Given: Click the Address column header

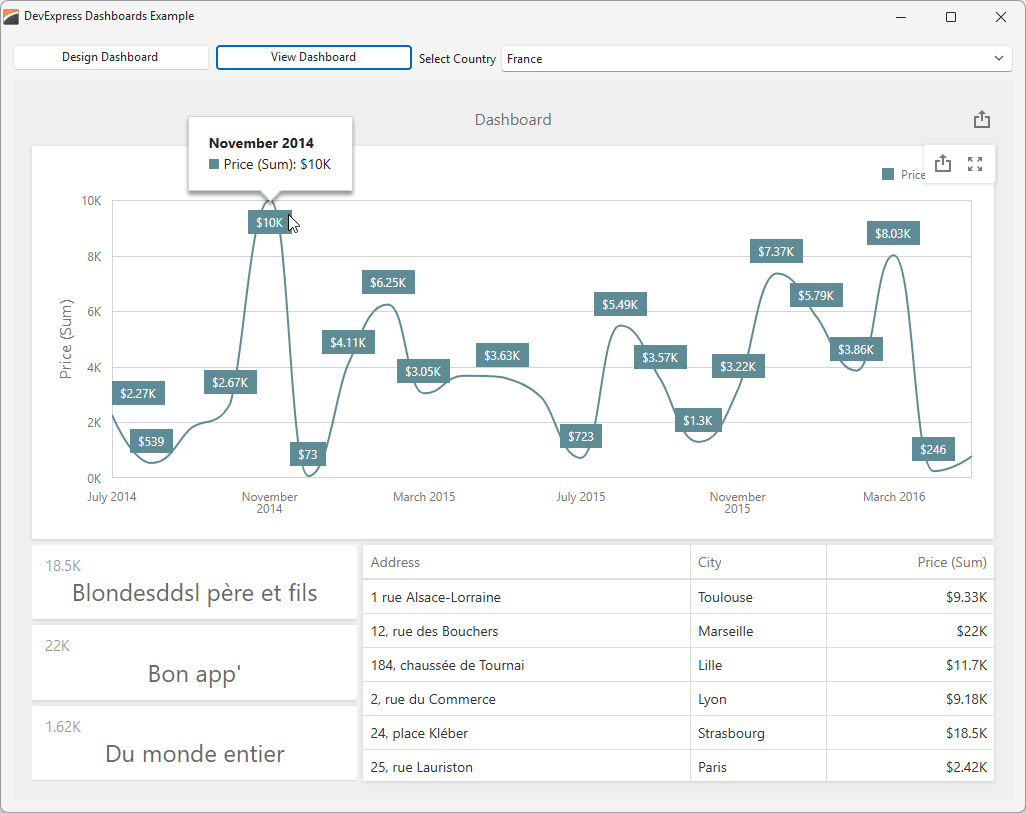Looking at the screenshot, I should [x=394, y=562].
